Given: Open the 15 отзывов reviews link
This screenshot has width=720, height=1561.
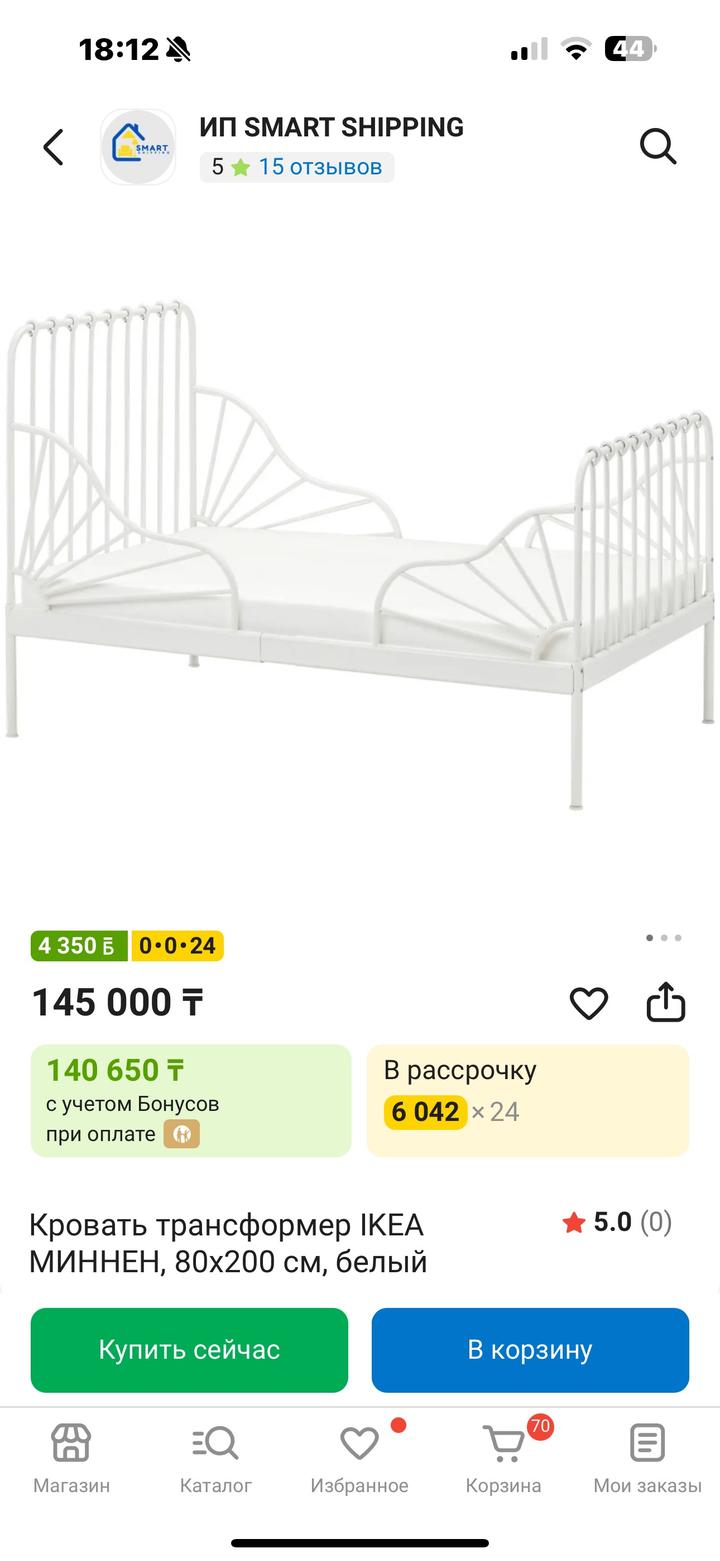Looking at the screenshot, I should click(x=320, y=167).
